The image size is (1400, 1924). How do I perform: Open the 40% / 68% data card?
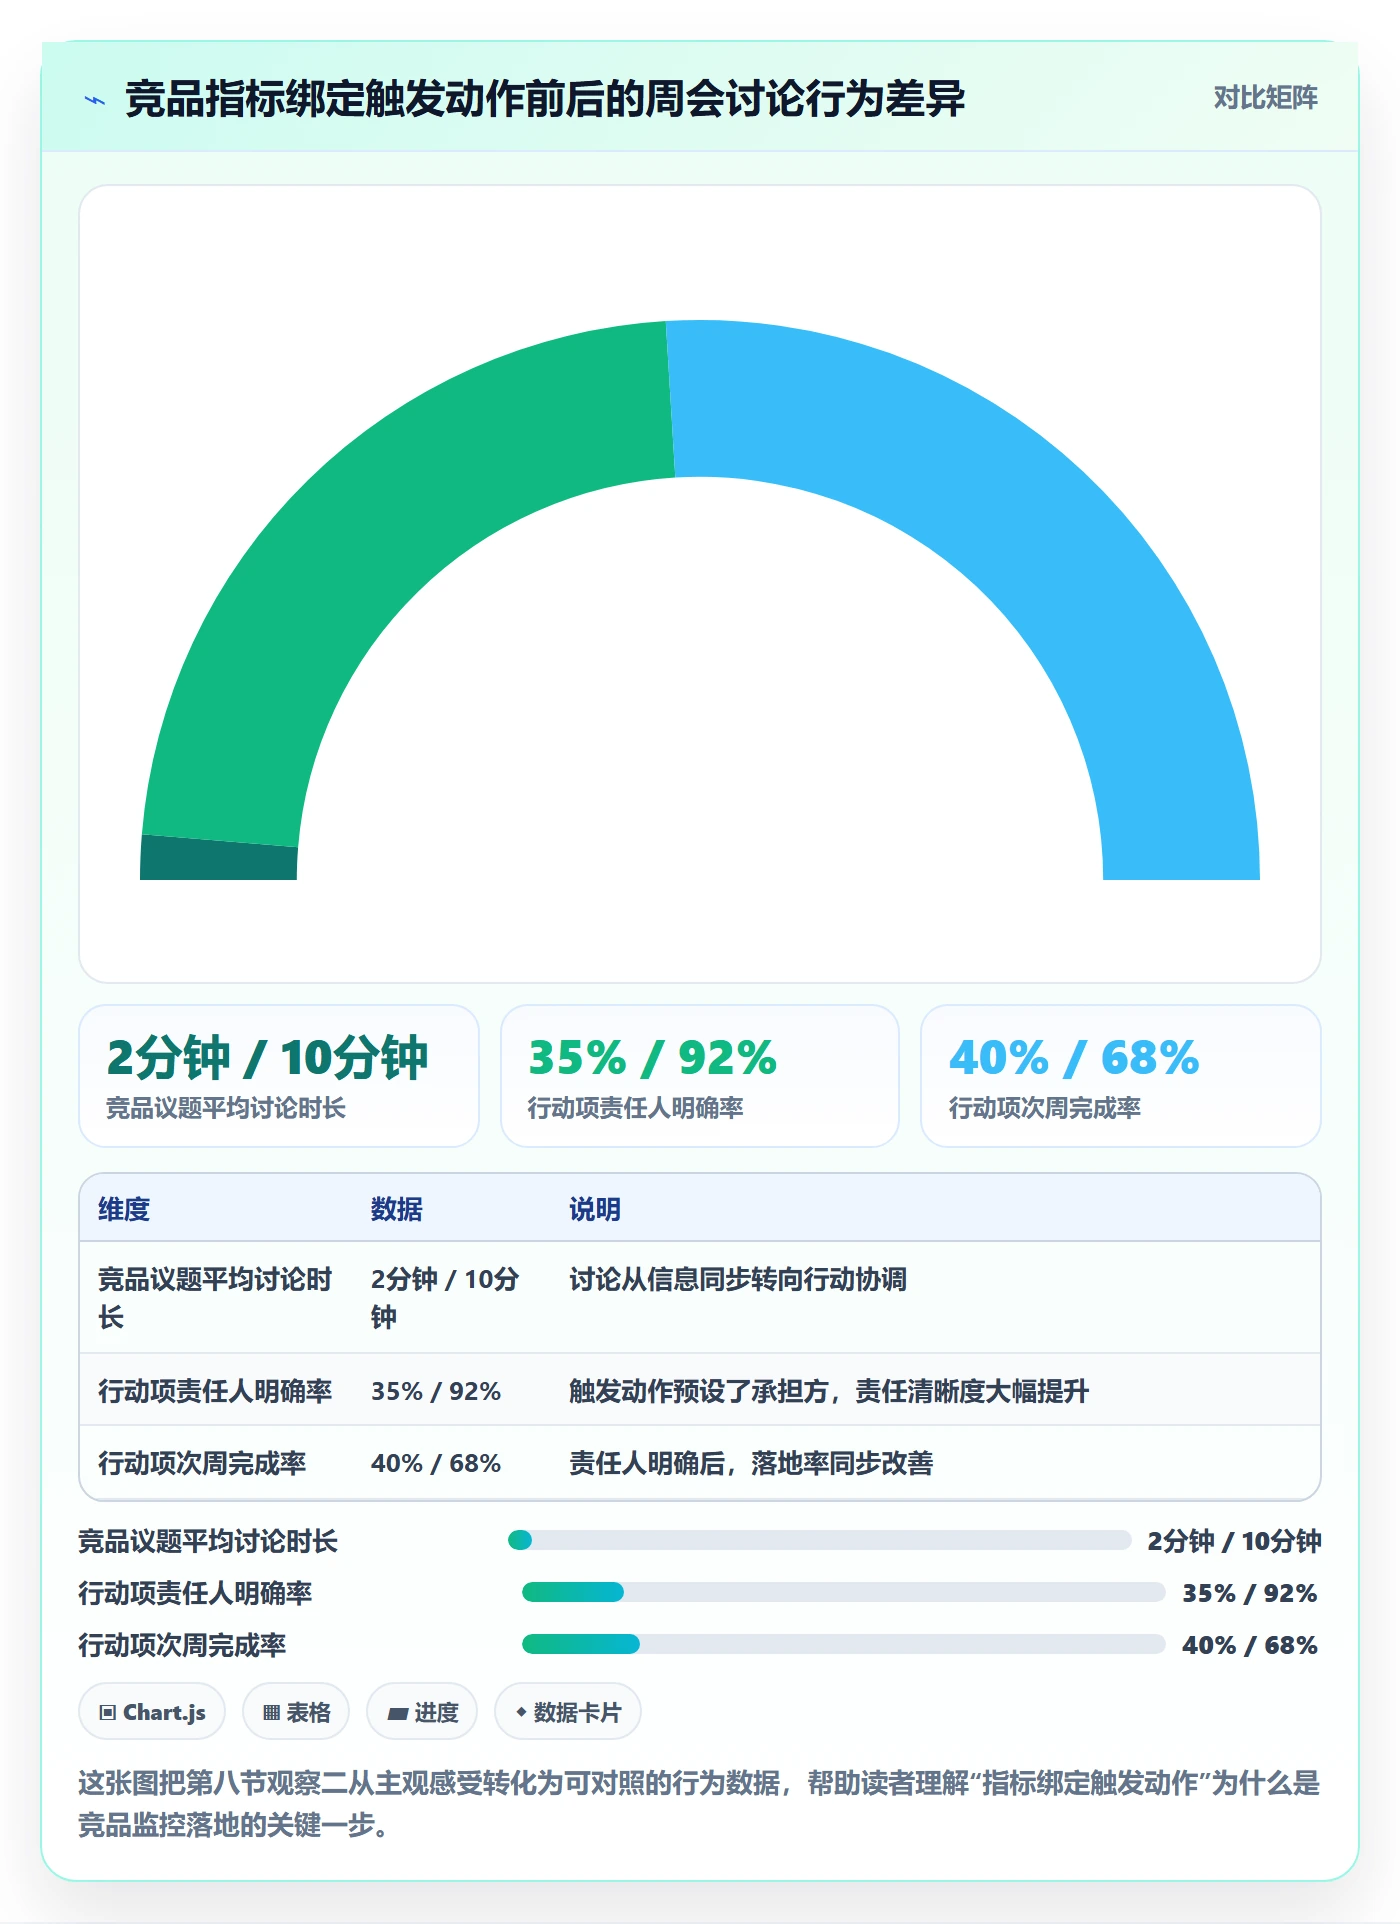(x=1121, y=1076)
